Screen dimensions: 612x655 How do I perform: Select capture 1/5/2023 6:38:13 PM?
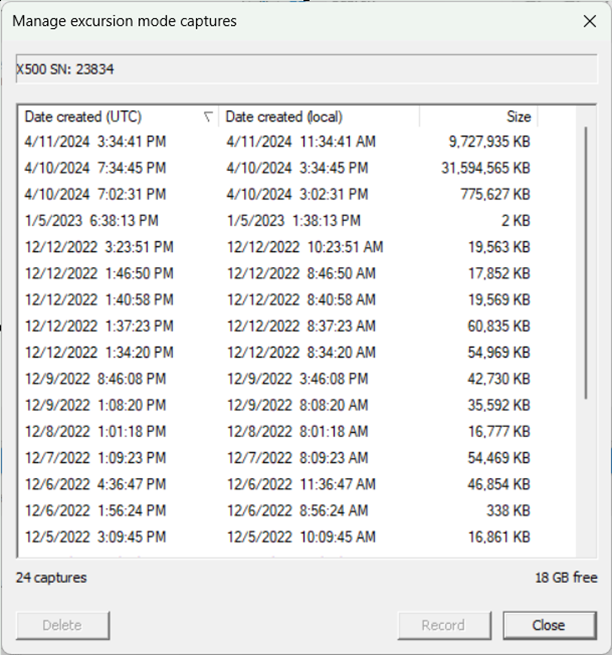tap(91, 221)
